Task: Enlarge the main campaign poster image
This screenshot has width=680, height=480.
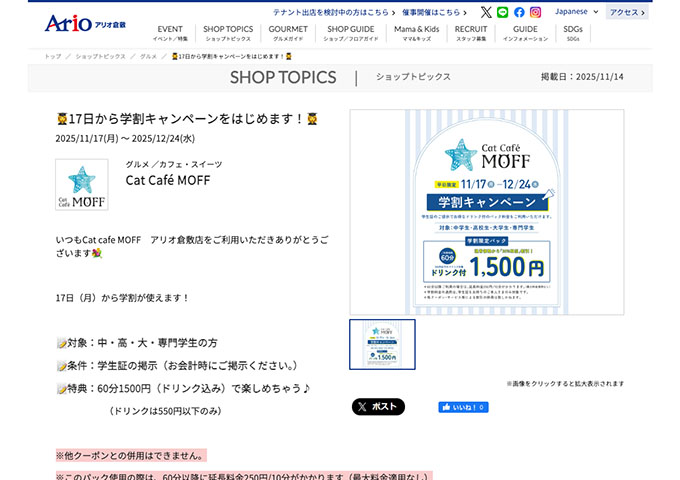Action: tap(487, 212)
